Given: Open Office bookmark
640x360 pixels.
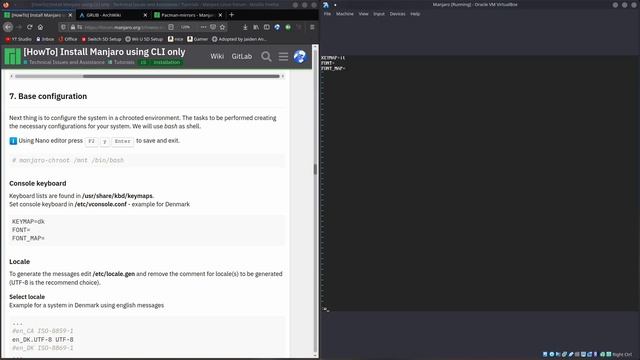Looking at the screenshot, I should coord(68,39).
